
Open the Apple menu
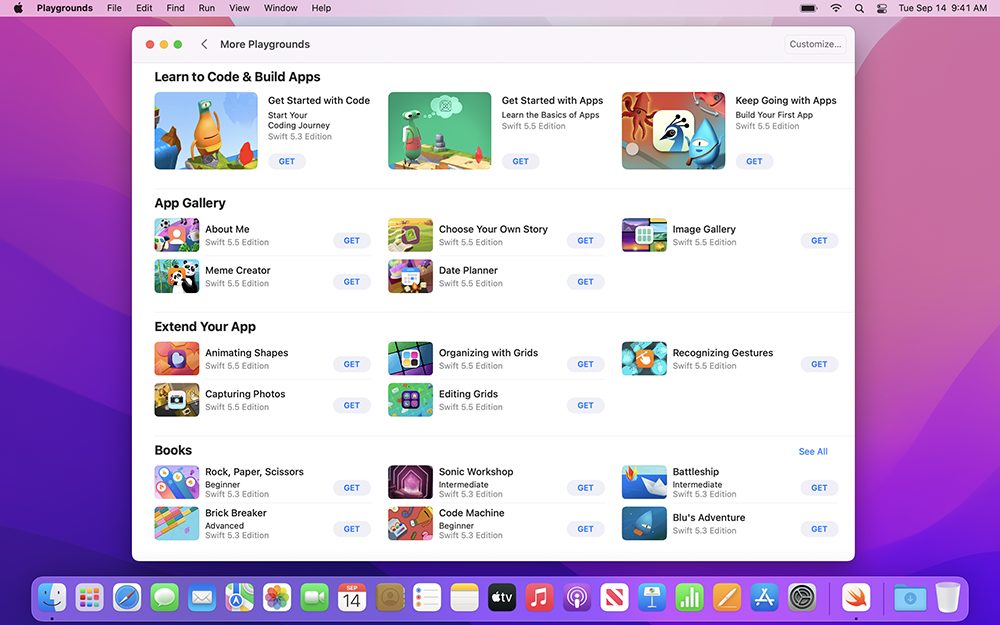click(18, 8)
